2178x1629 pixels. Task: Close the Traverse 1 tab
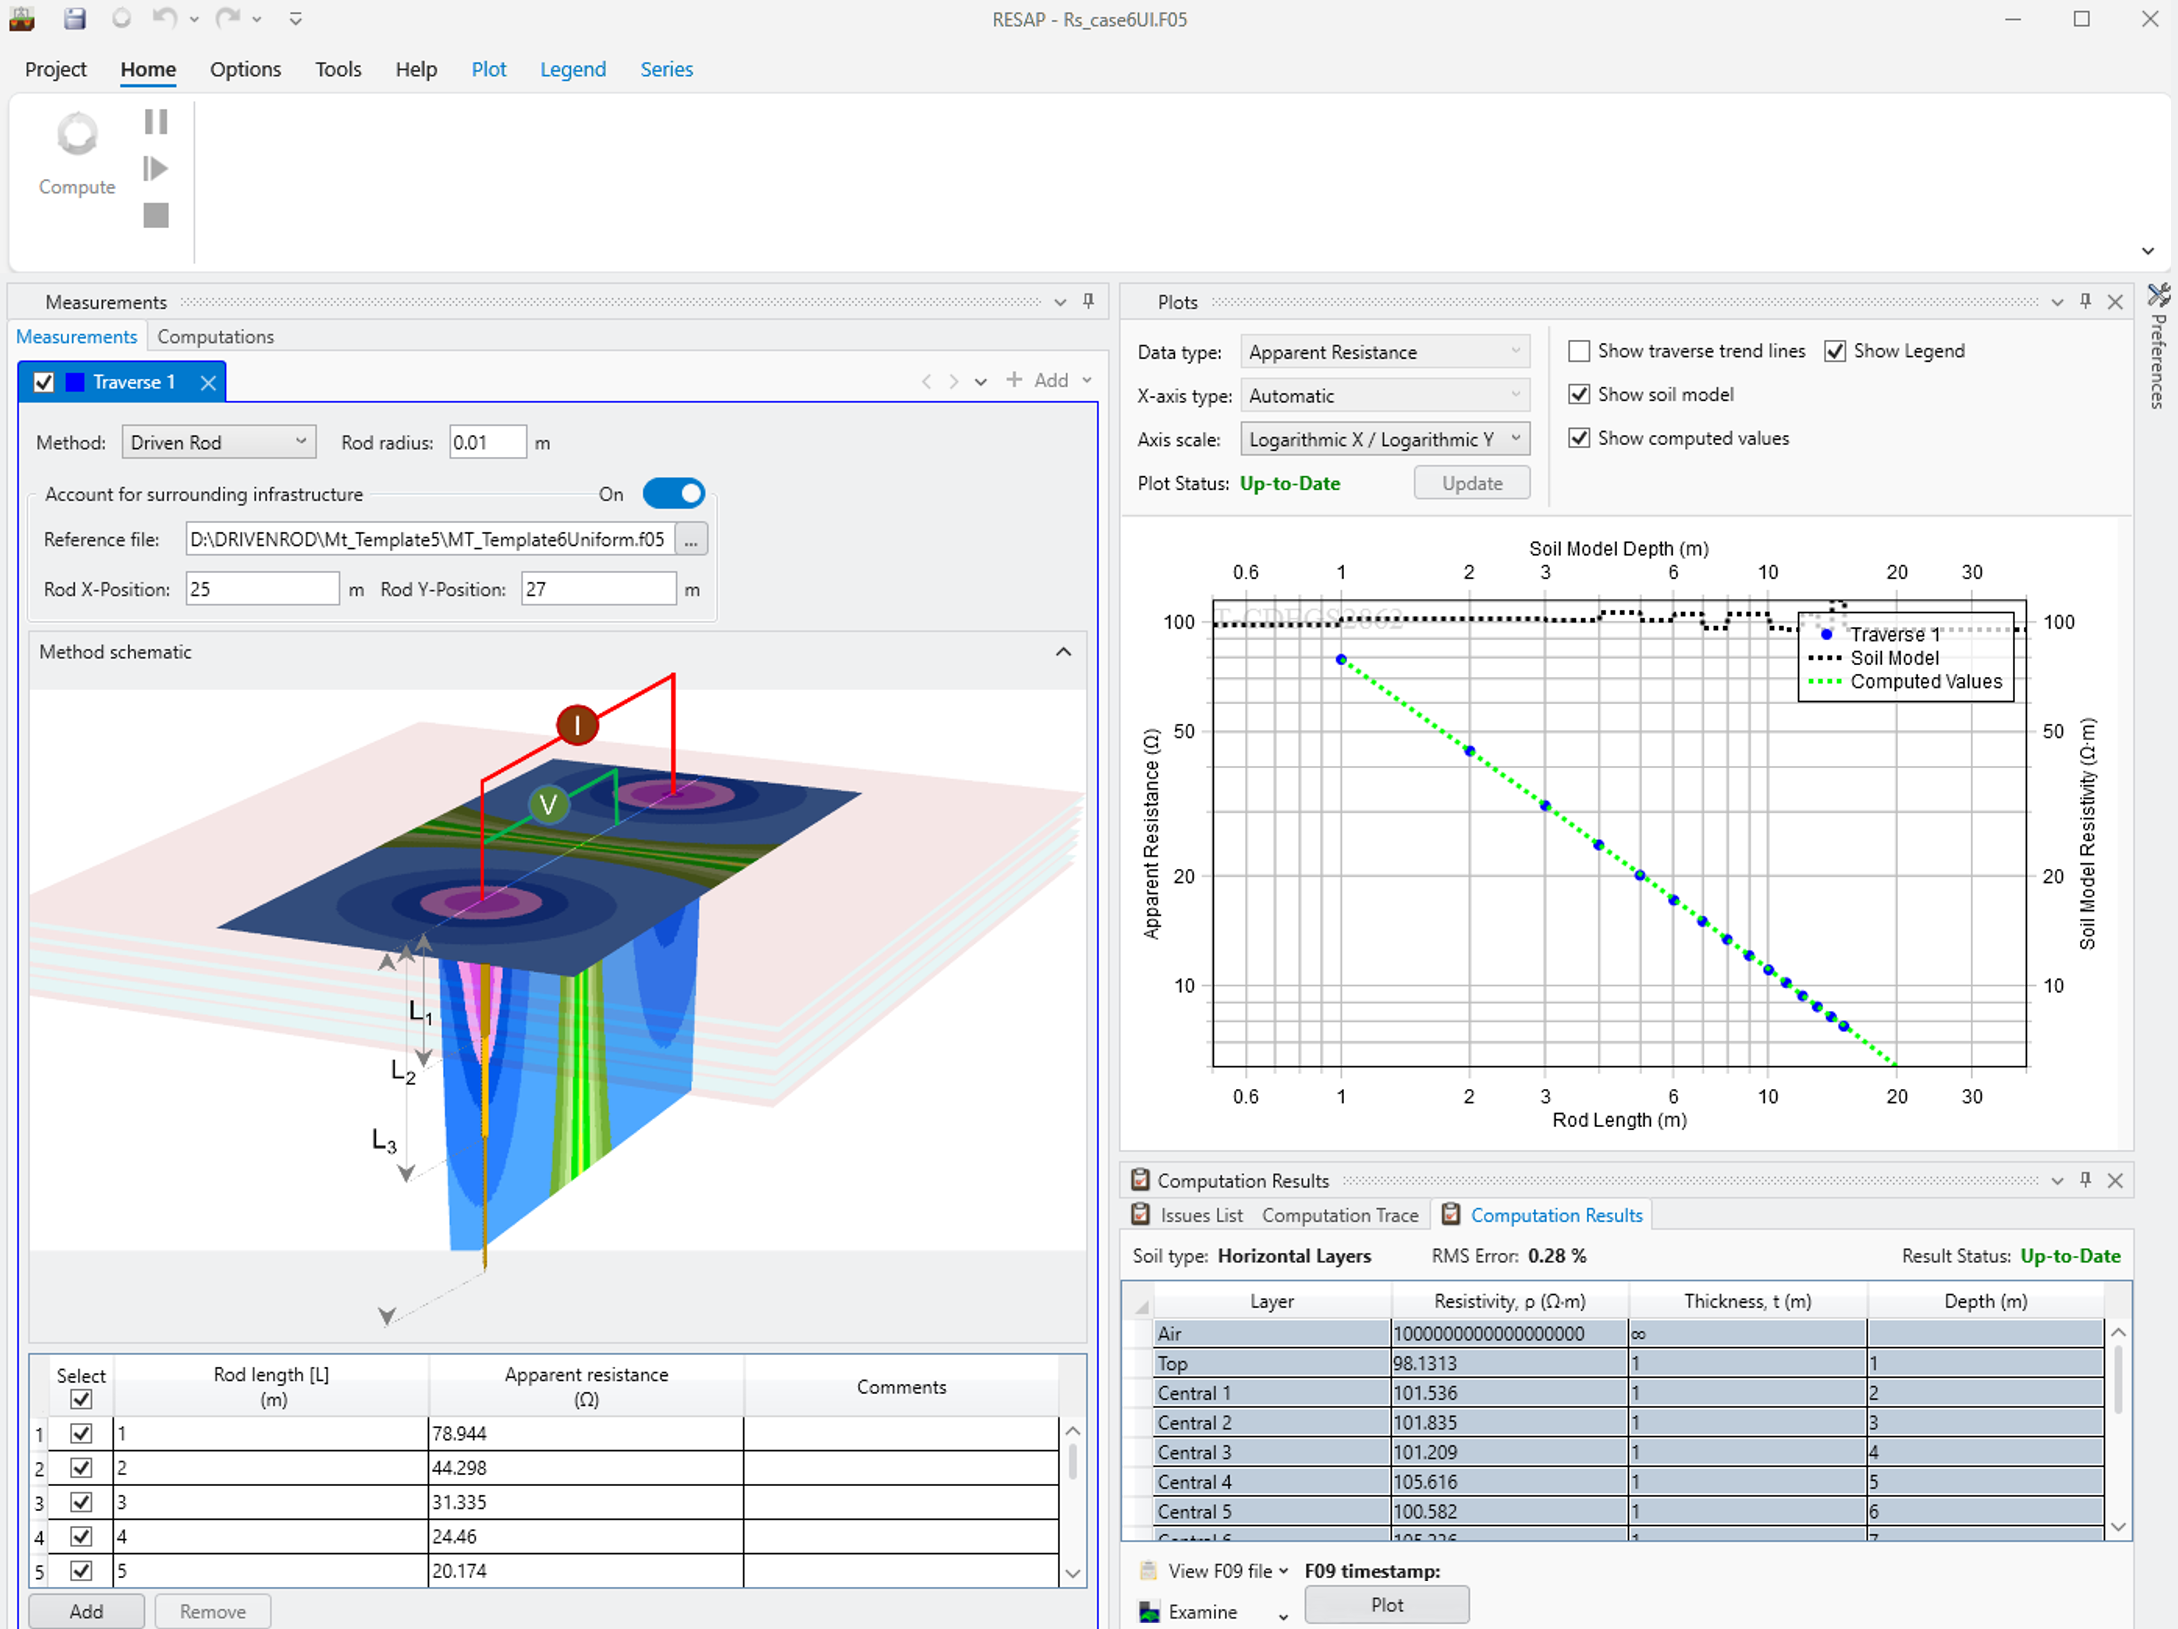click(208, 382)
